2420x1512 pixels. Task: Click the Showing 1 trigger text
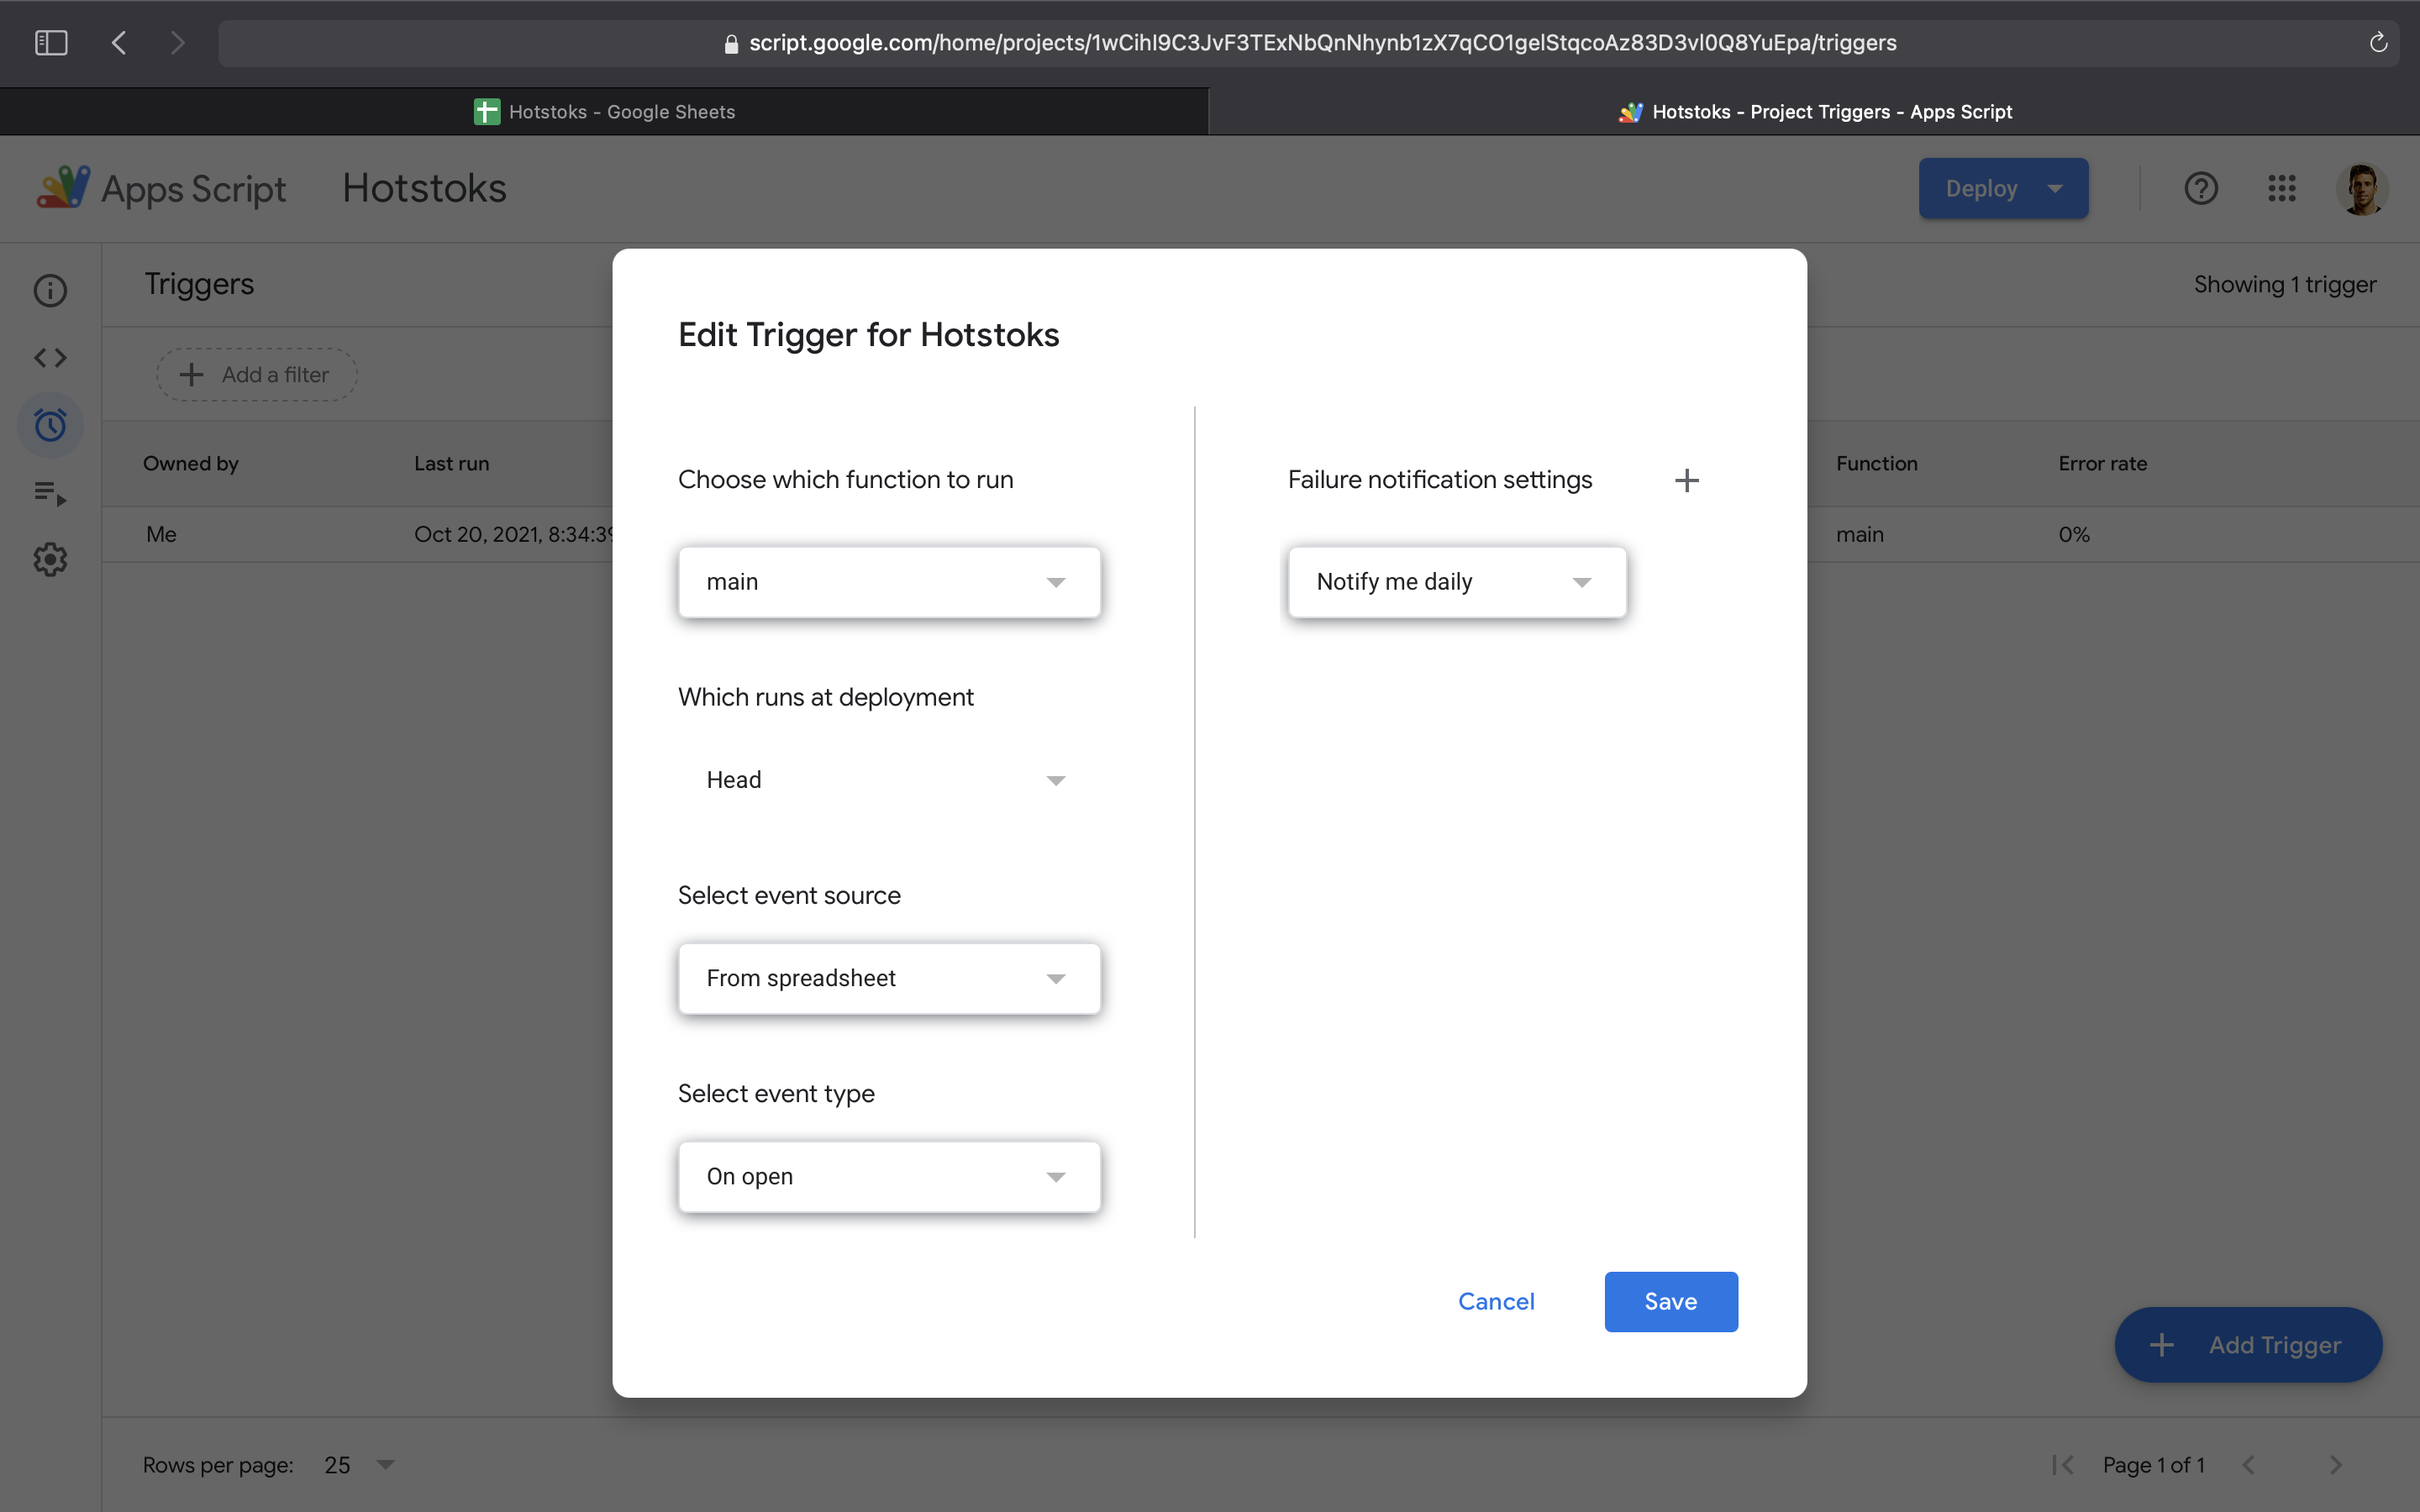click(2285, 285)
